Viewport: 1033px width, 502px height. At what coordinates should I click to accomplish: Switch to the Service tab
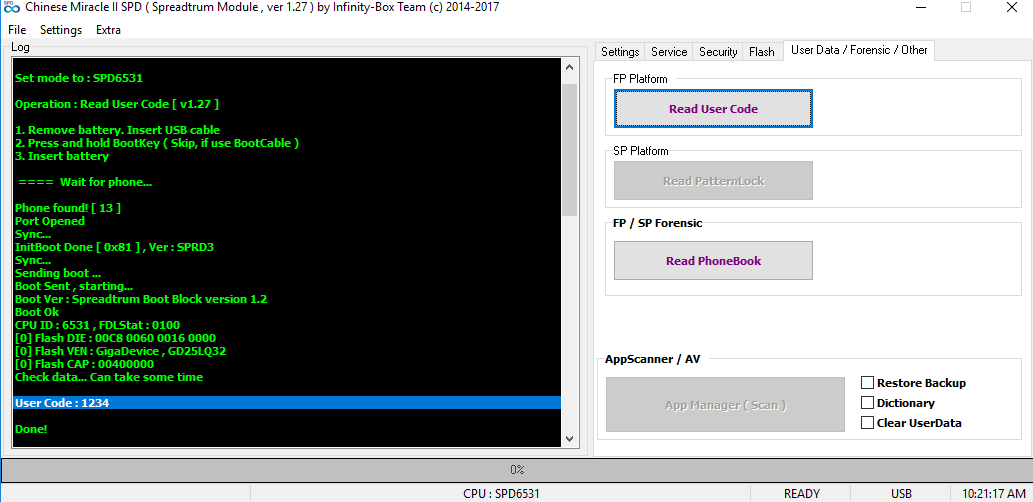669,51
